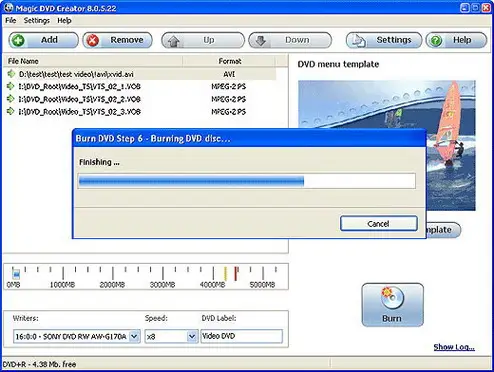Image resolution: width=494 pixels, height=372 pixels.
Task: Minimize the Magic DVD Creator window
Action: [x=465, y=7]
